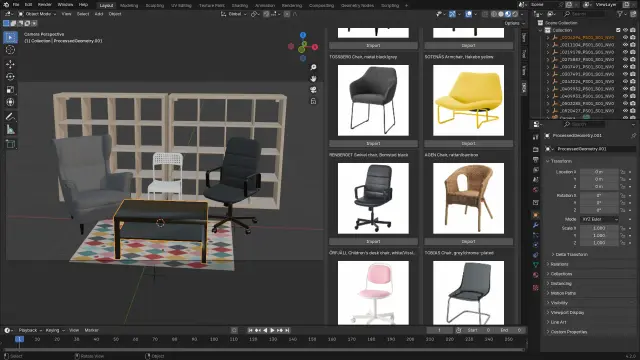Toggle the snapping magnet in viewport header
The height and width of the screenshot is (360, 640).
point(266,14)
